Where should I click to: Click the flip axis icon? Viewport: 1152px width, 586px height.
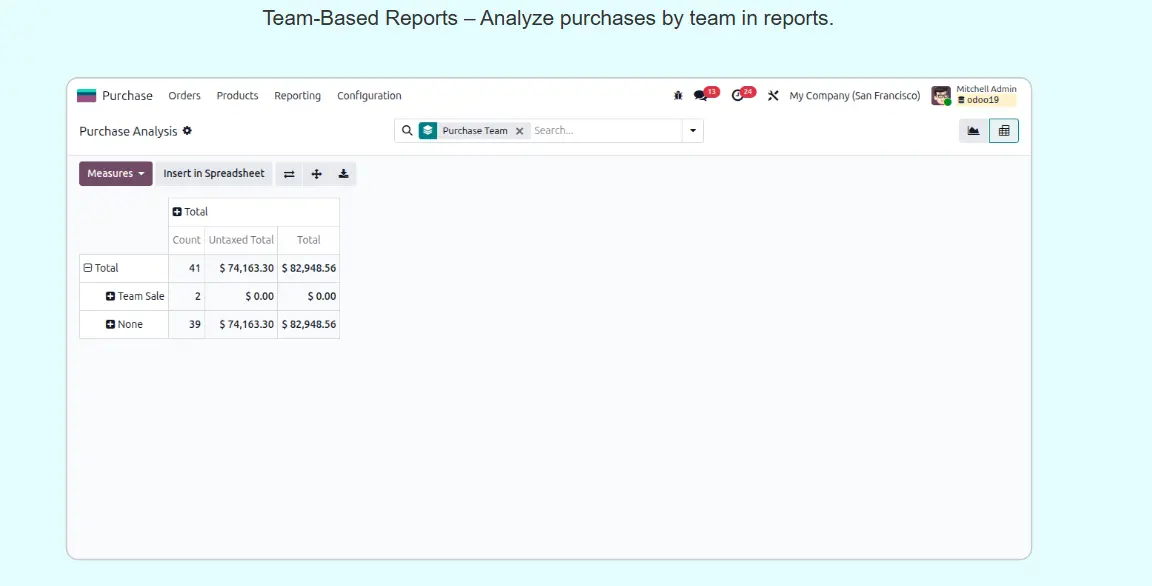(289, 174)
